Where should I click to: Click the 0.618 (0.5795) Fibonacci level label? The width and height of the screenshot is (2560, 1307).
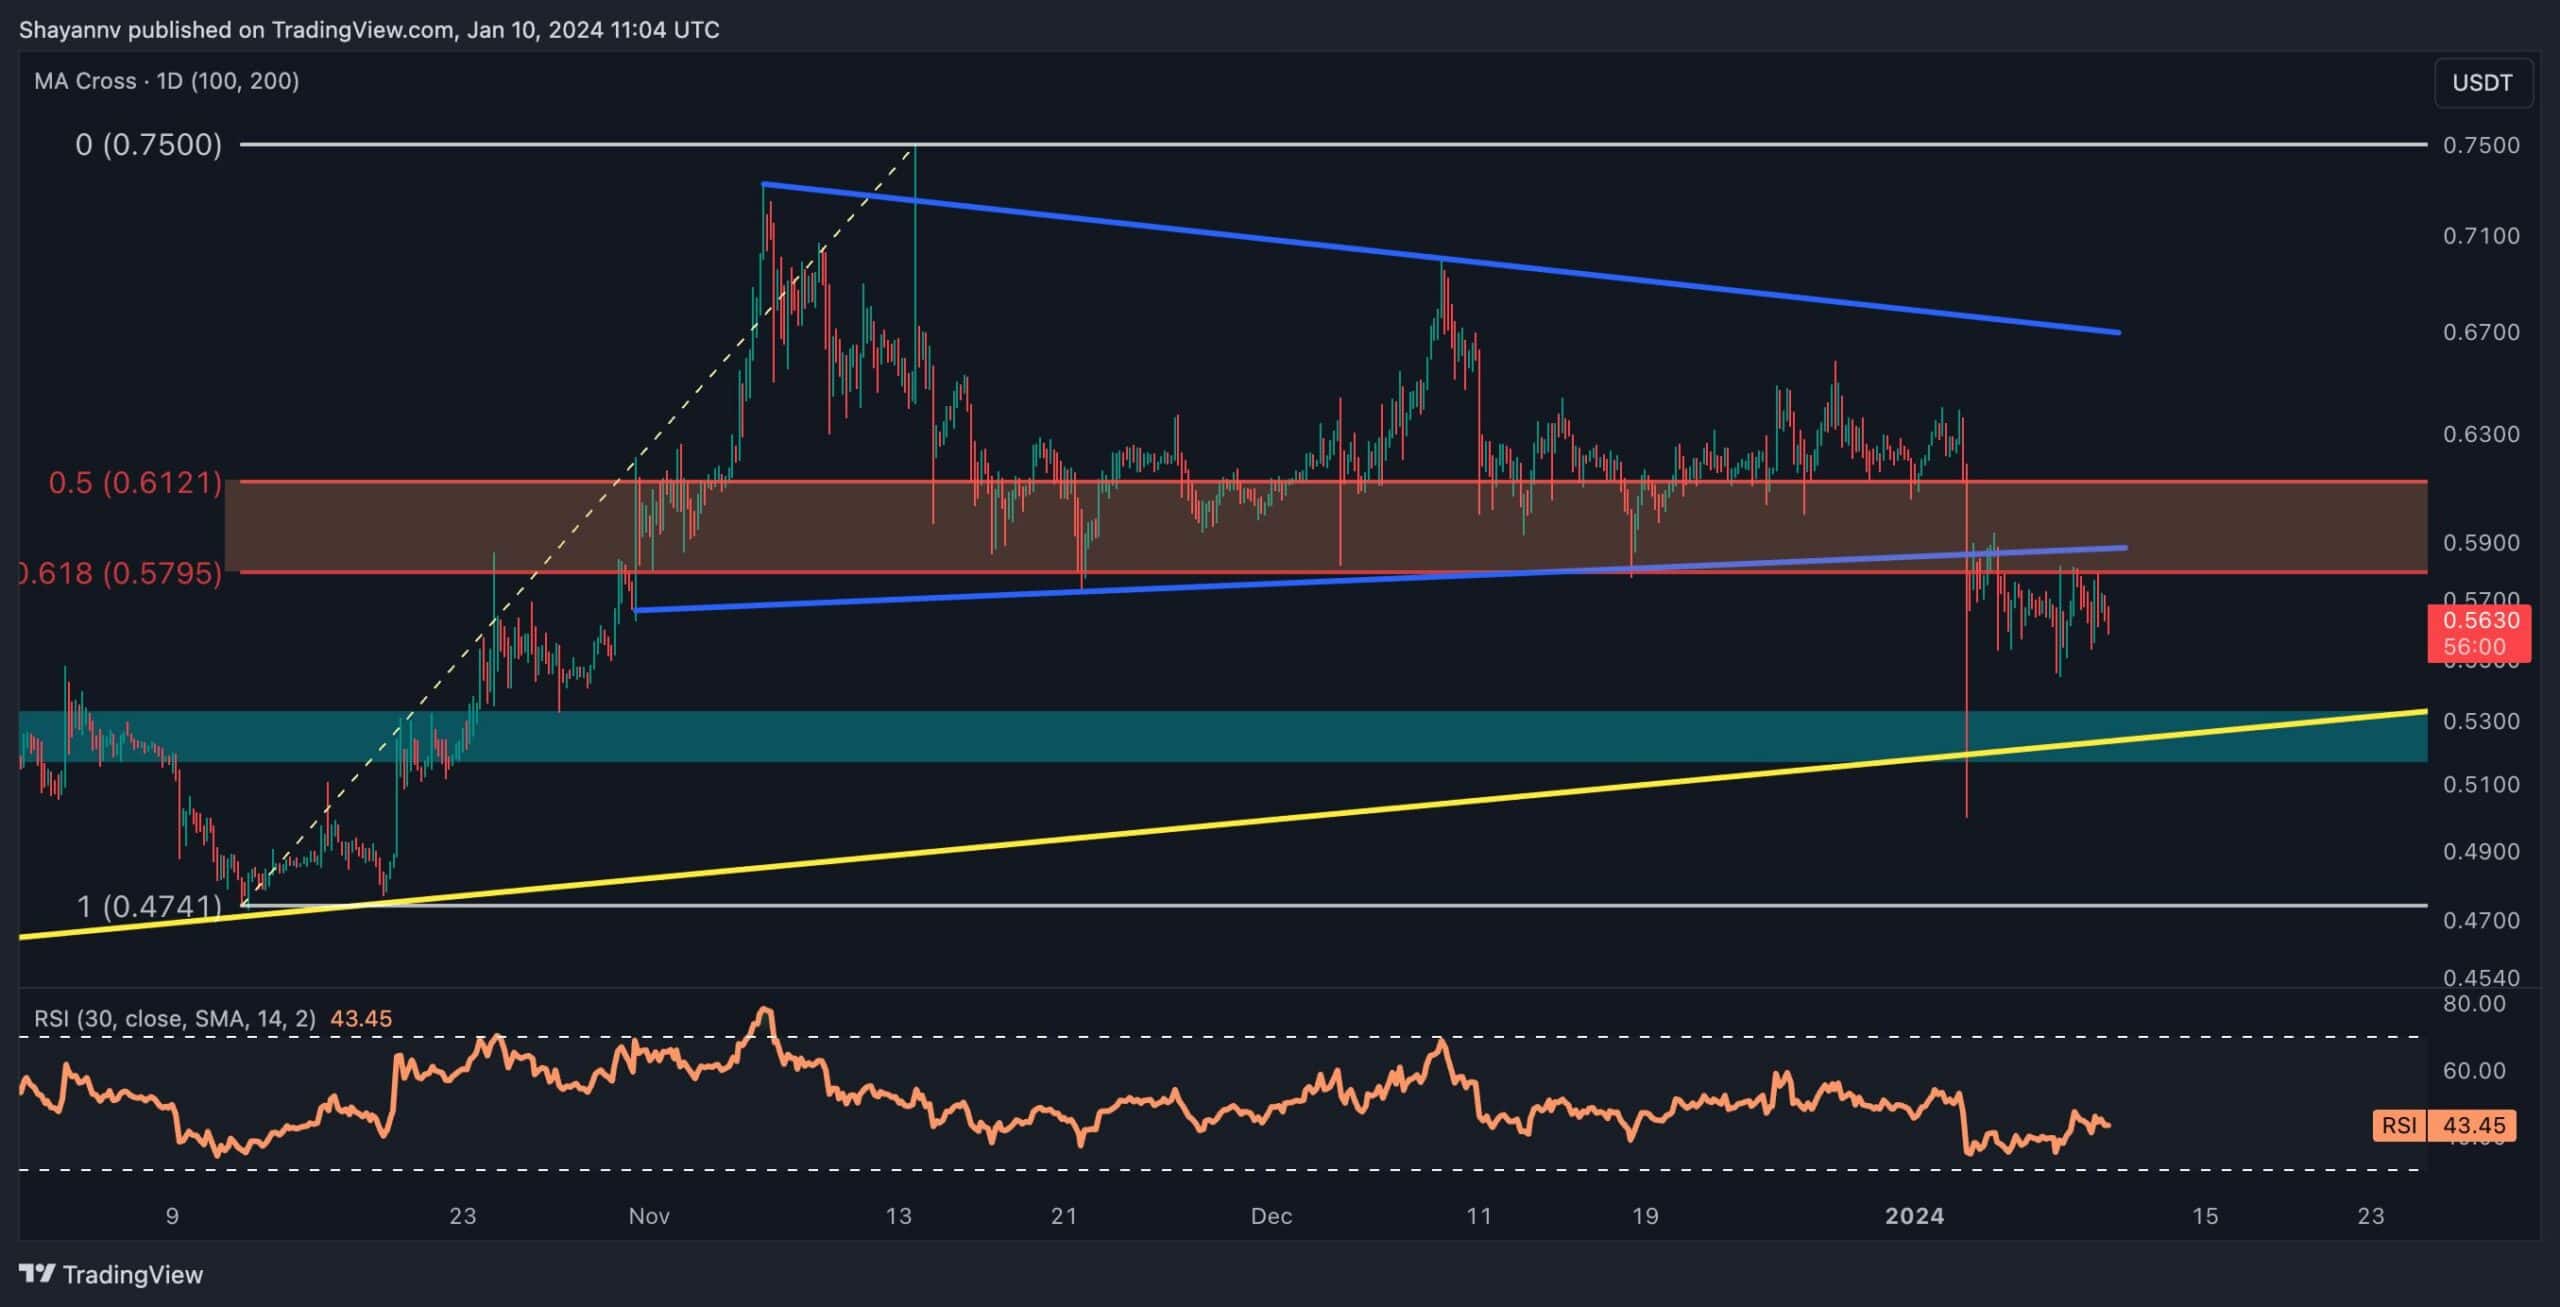click(120, 573)
